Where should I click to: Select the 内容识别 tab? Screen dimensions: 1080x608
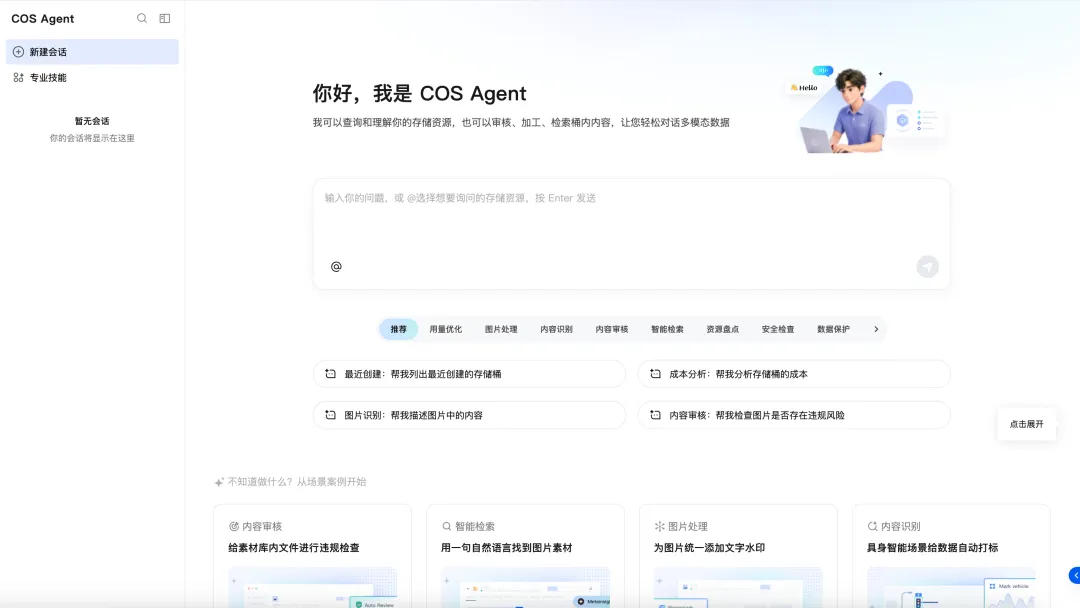click(556, 329)
